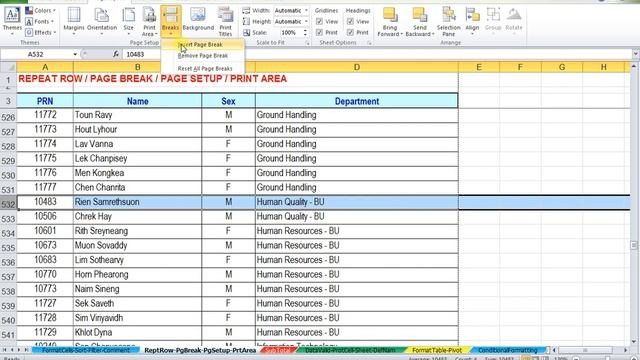Click the Rotate objects button

(x=514, y=20)
